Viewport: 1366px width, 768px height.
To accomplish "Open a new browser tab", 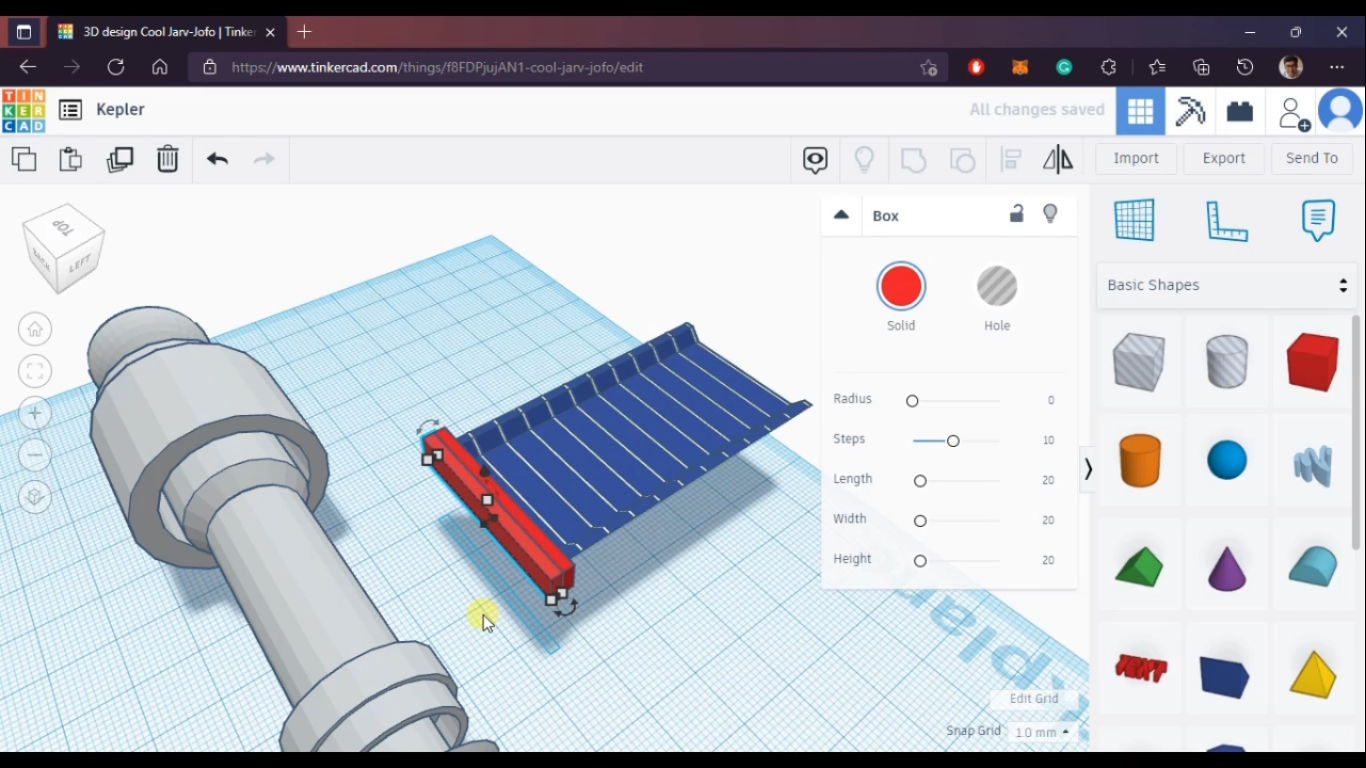I will tap(304, 32).
